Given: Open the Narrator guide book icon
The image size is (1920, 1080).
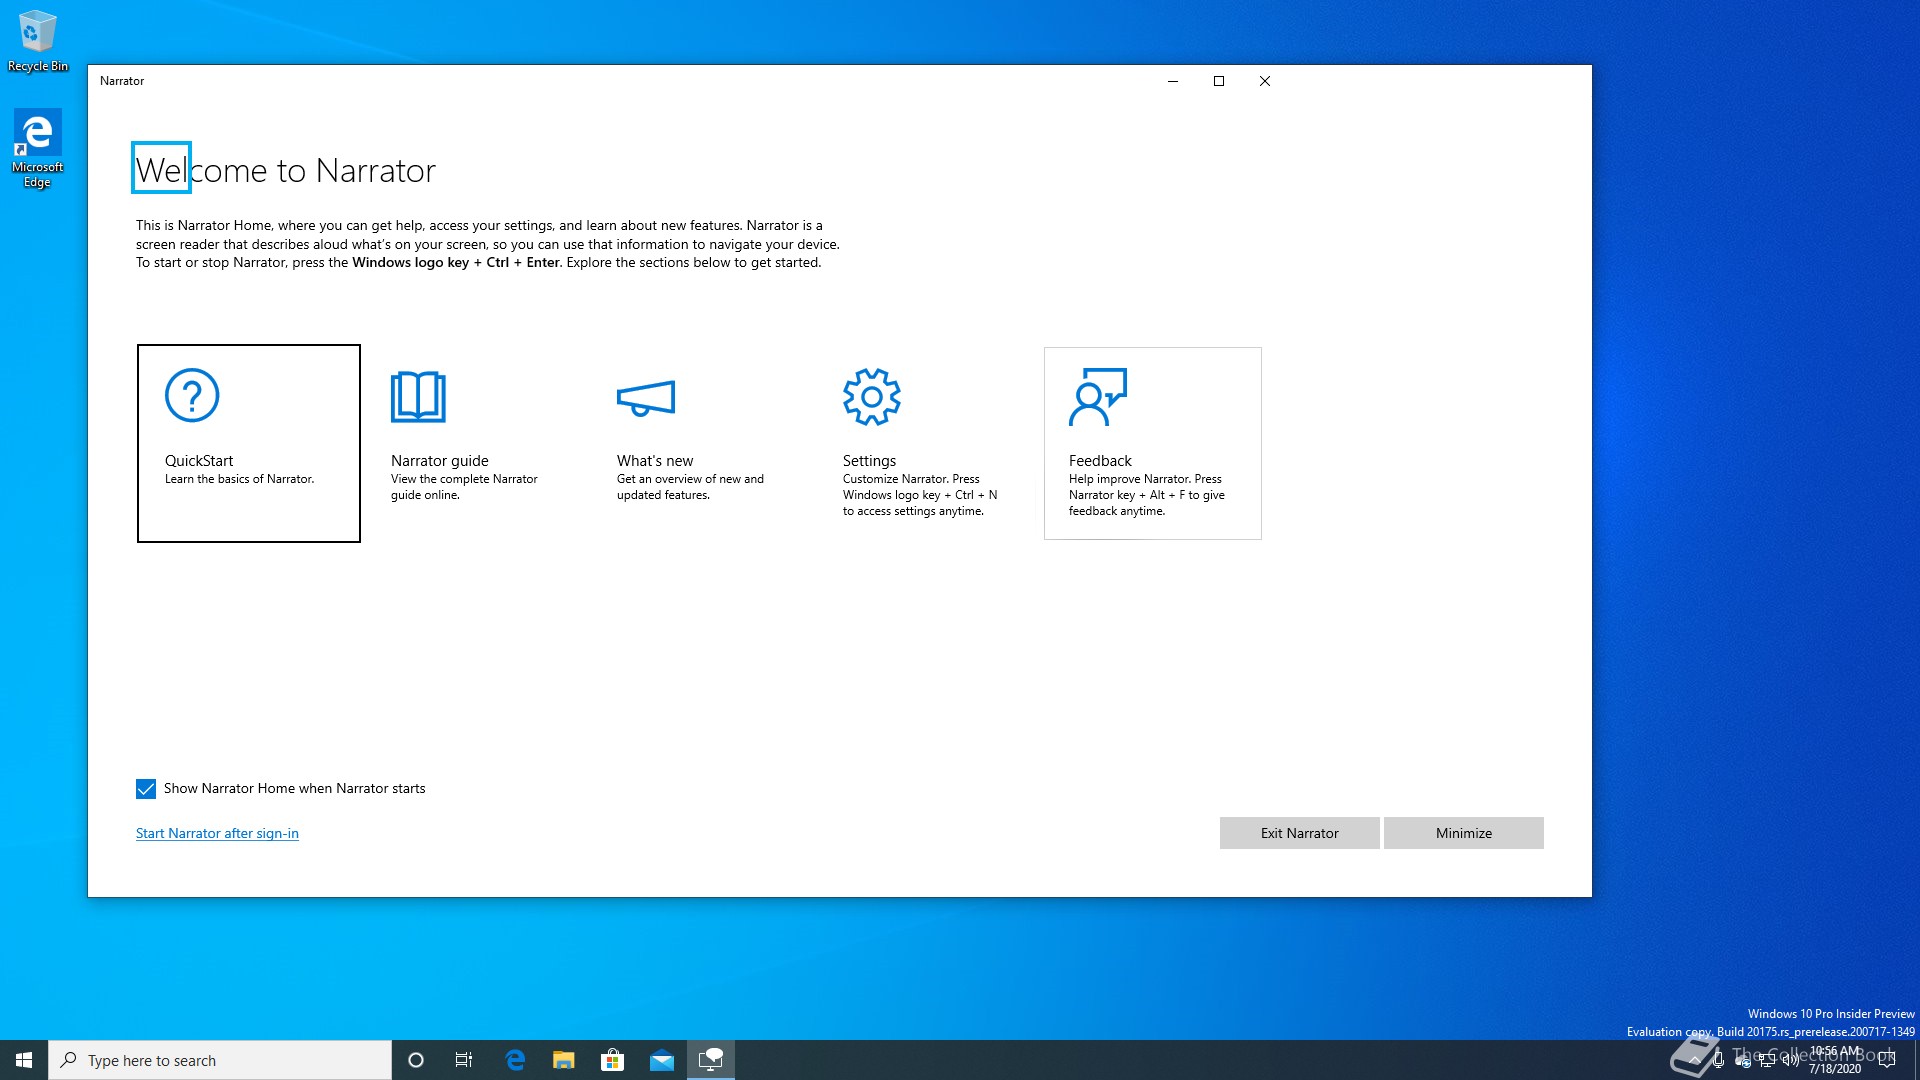Looking at the screenshot, I should [x=418, y=397].
